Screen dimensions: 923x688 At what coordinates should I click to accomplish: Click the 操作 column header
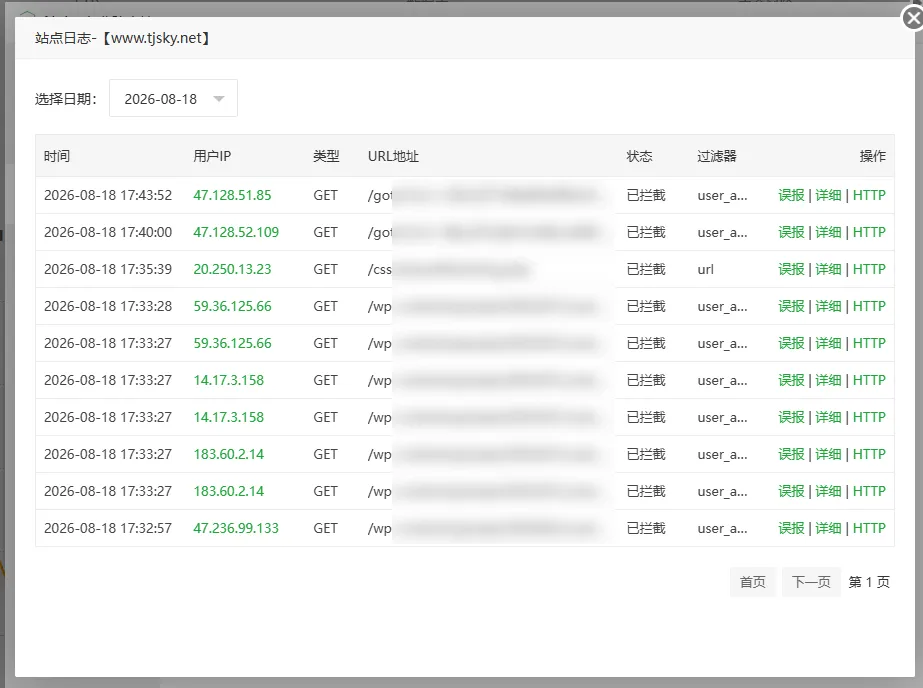(x=872, y=156)
